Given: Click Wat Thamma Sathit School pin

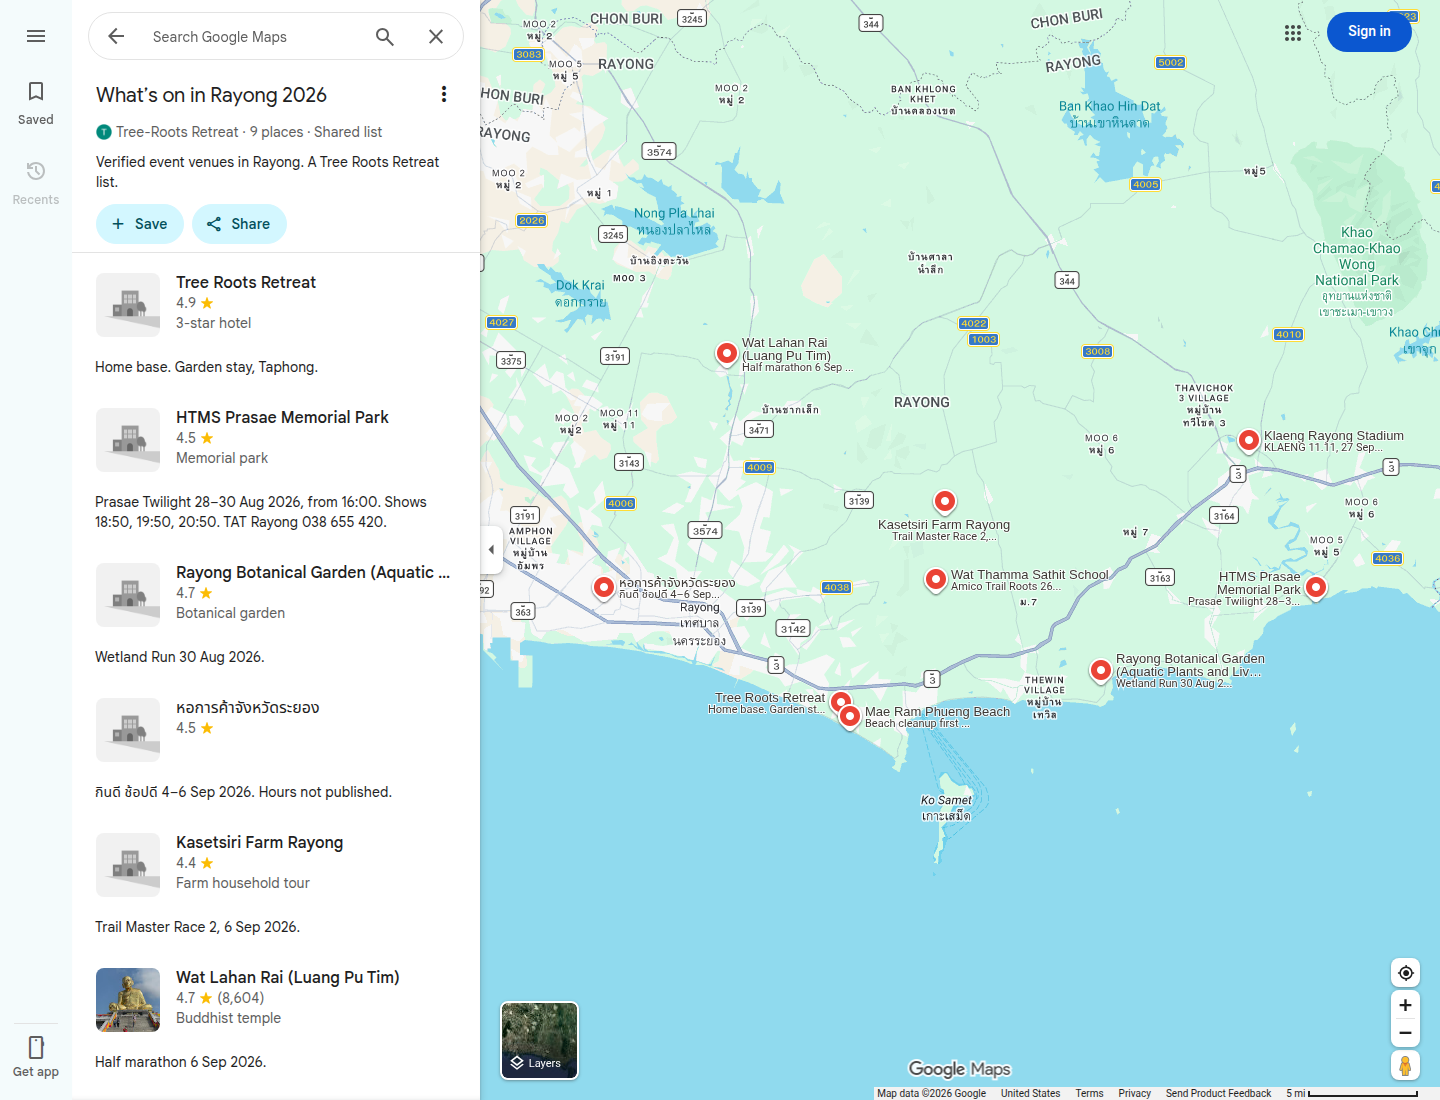Looking at the screenshot, I should [935, 580].
